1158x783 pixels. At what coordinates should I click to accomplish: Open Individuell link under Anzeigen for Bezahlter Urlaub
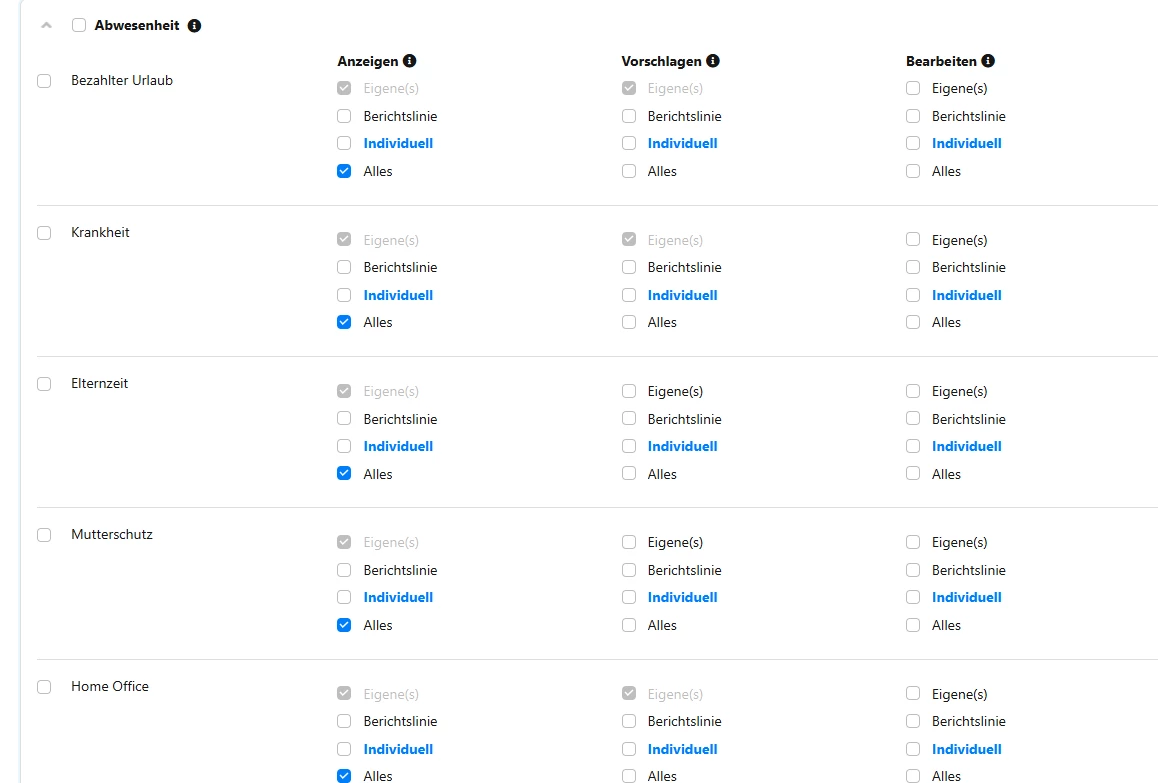[x=398, y=143]
